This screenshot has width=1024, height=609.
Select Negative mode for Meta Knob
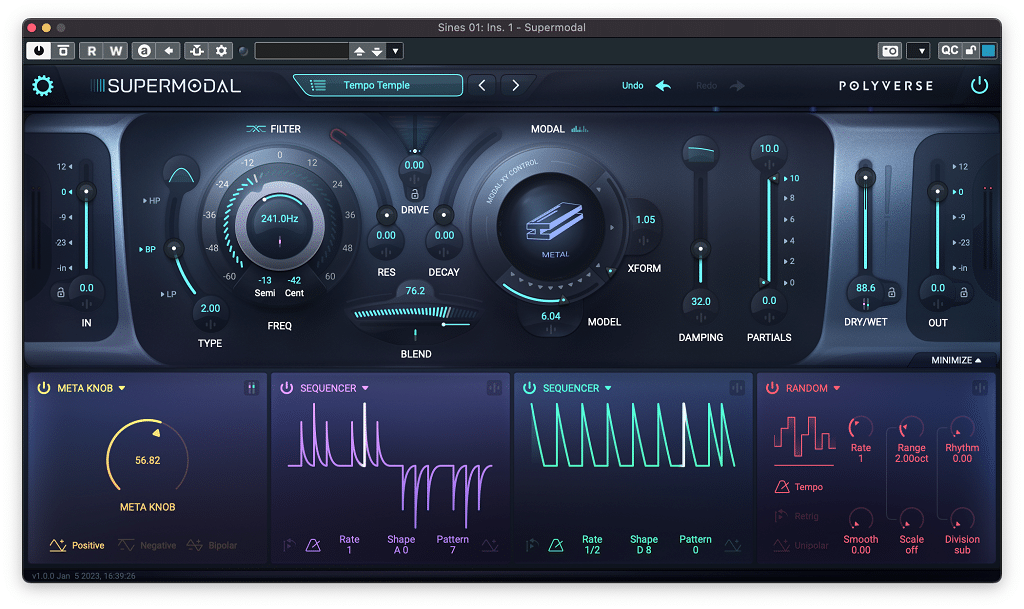tap(147, 545)
